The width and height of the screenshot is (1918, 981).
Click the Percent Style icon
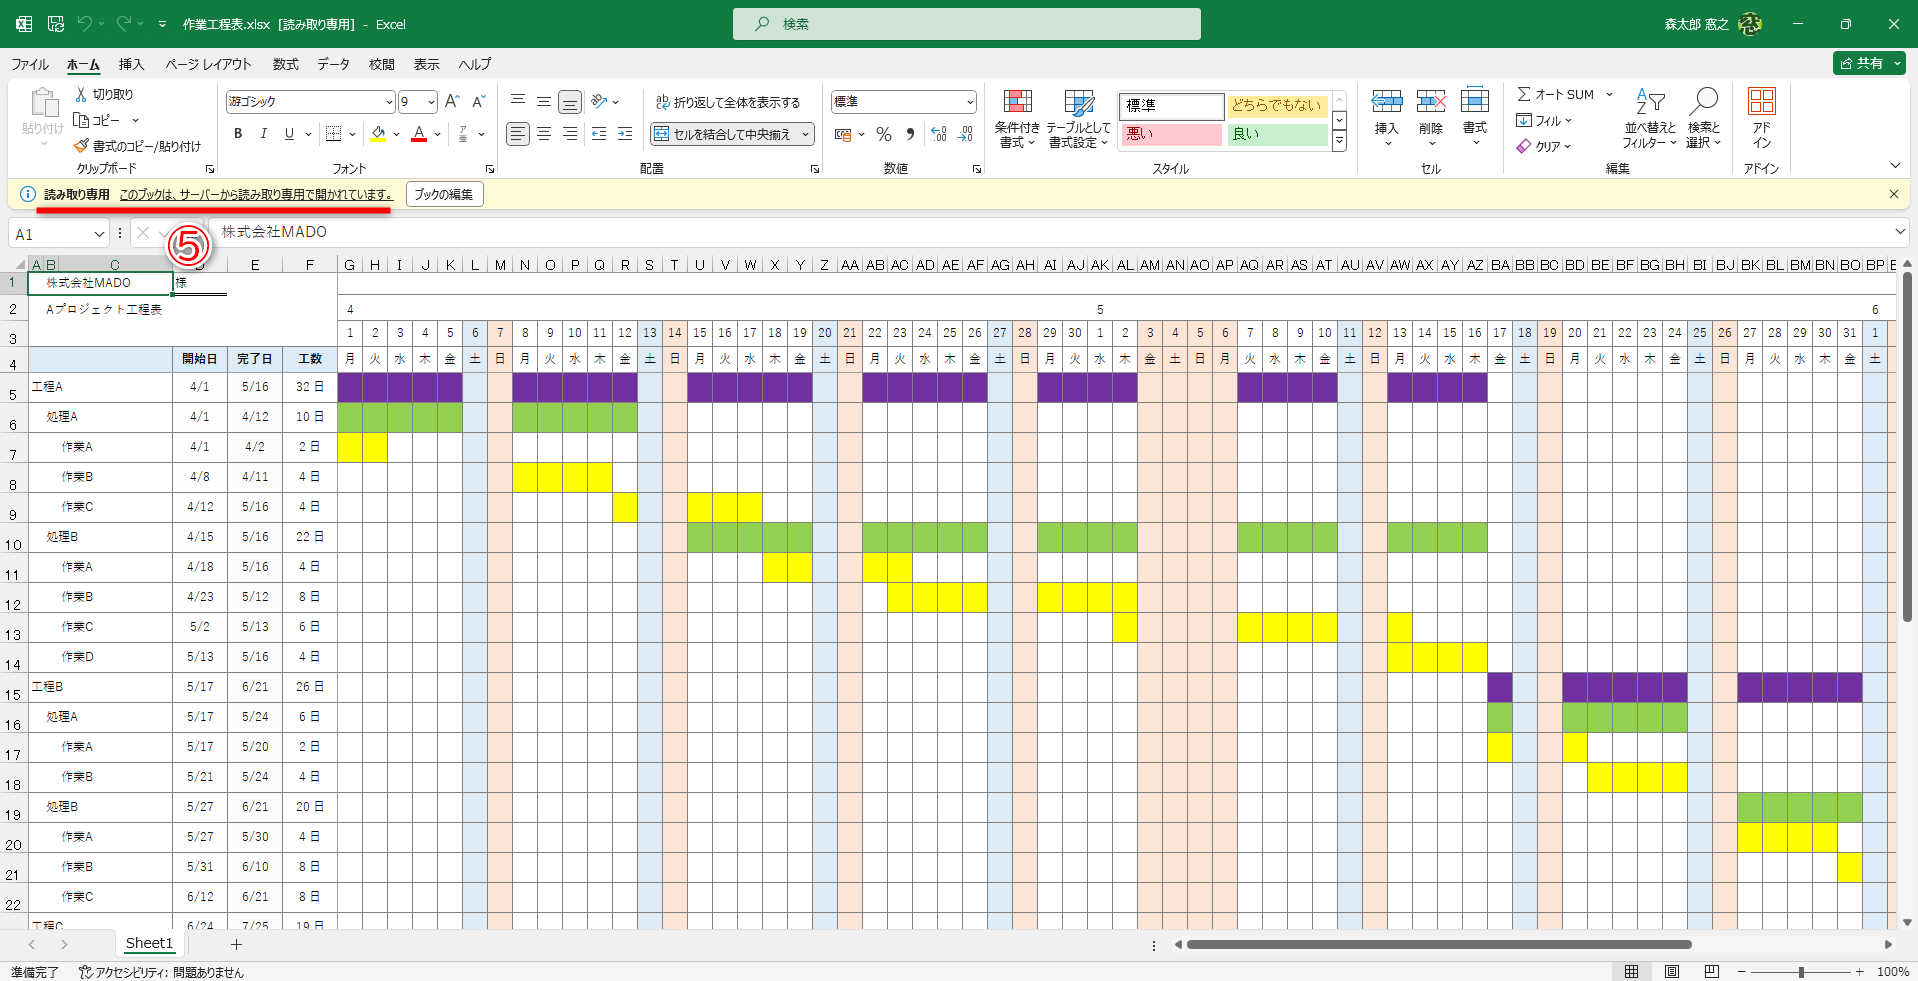884,134
